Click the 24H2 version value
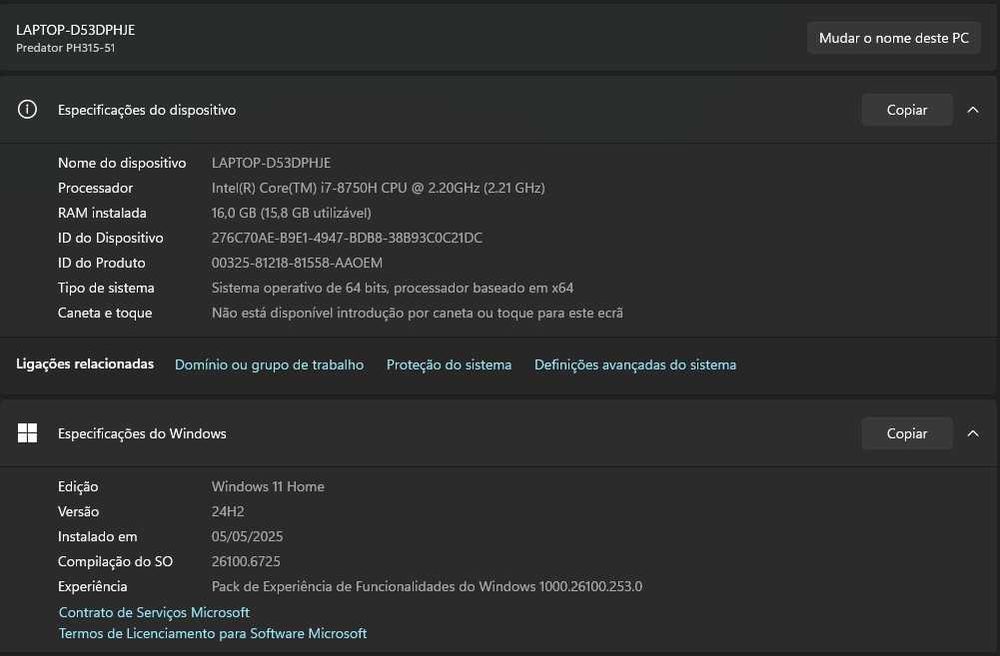 tap(228, 511)
